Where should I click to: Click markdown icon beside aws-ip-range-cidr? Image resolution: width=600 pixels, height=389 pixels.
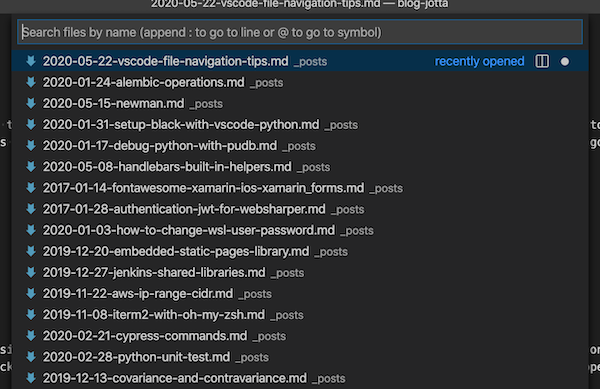click(x=31, y=293)
